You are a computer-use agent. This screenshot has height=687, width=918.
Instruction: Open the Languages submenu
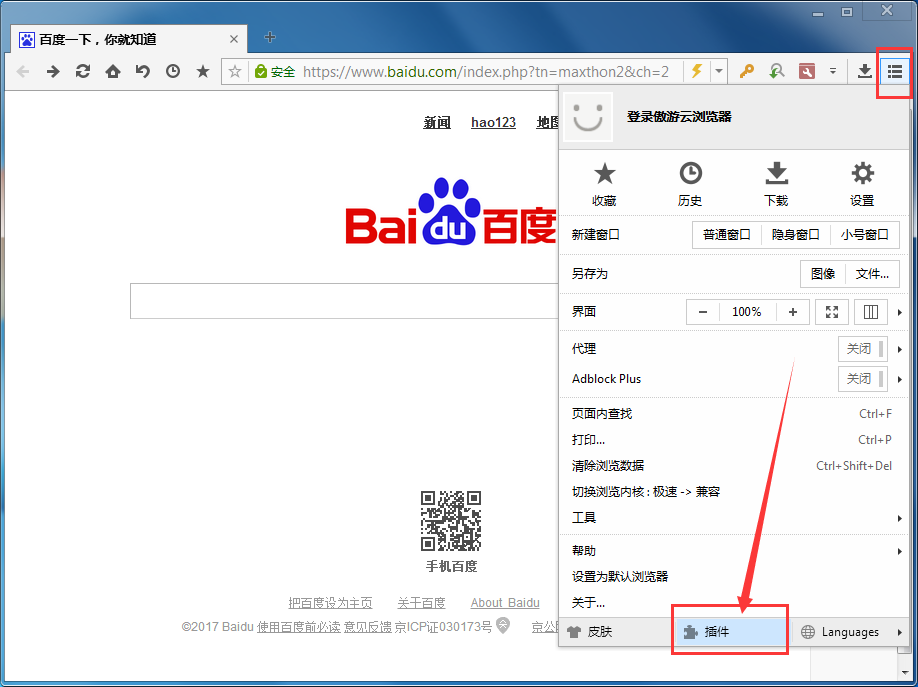tap(850, 632)
